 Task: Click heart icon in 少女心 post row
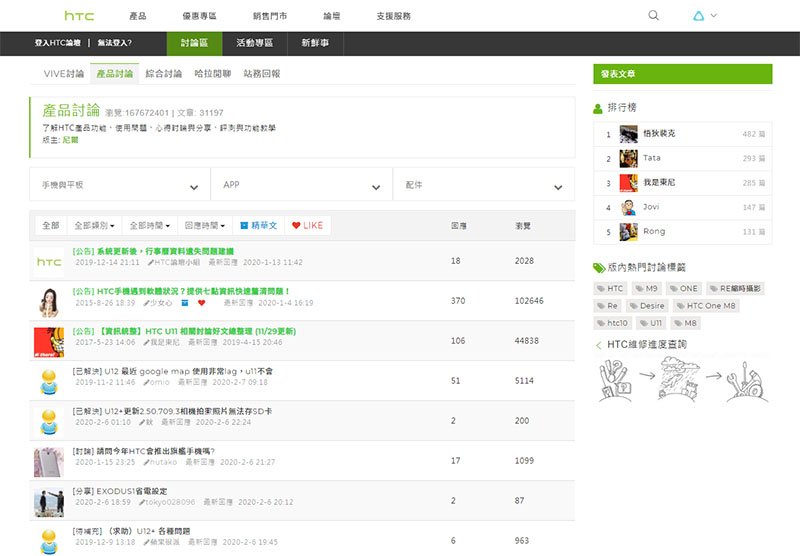tap(202, 303)
